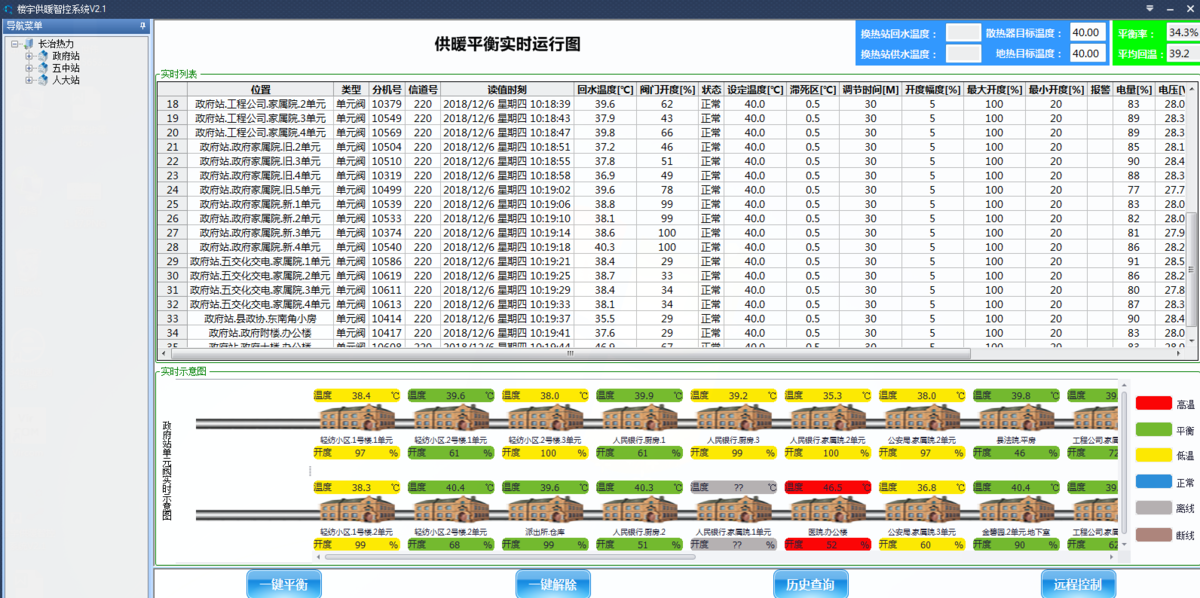1200x598 pixels.
Task: Collapse the 长治热力 root node
Action: tap(15, 44)
